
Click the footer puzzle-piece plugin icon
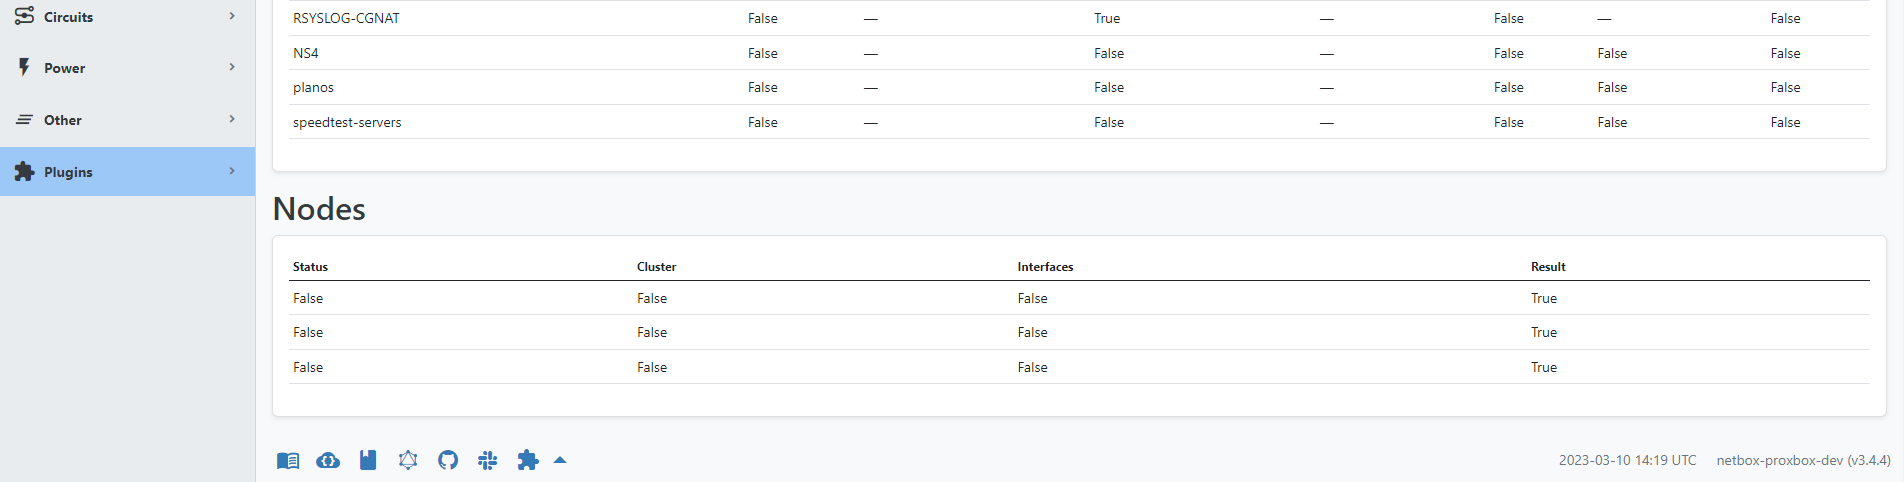pos(528,460)
